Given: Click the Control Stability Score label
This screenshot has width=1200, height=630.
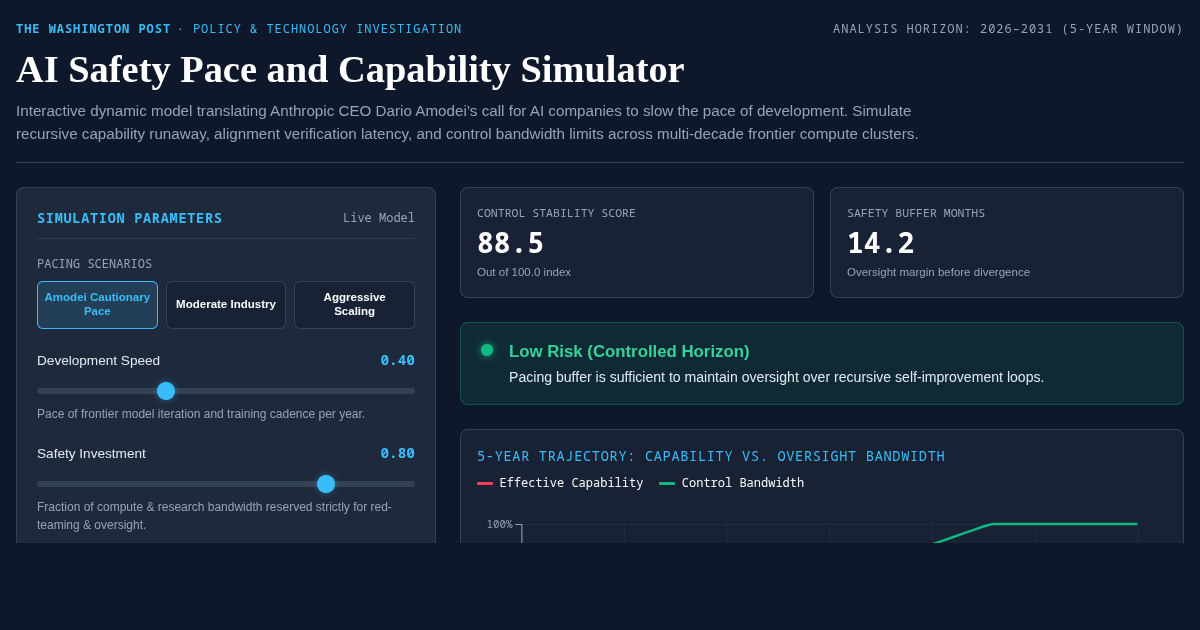Looking at the screenshot, I should [556, 213].
